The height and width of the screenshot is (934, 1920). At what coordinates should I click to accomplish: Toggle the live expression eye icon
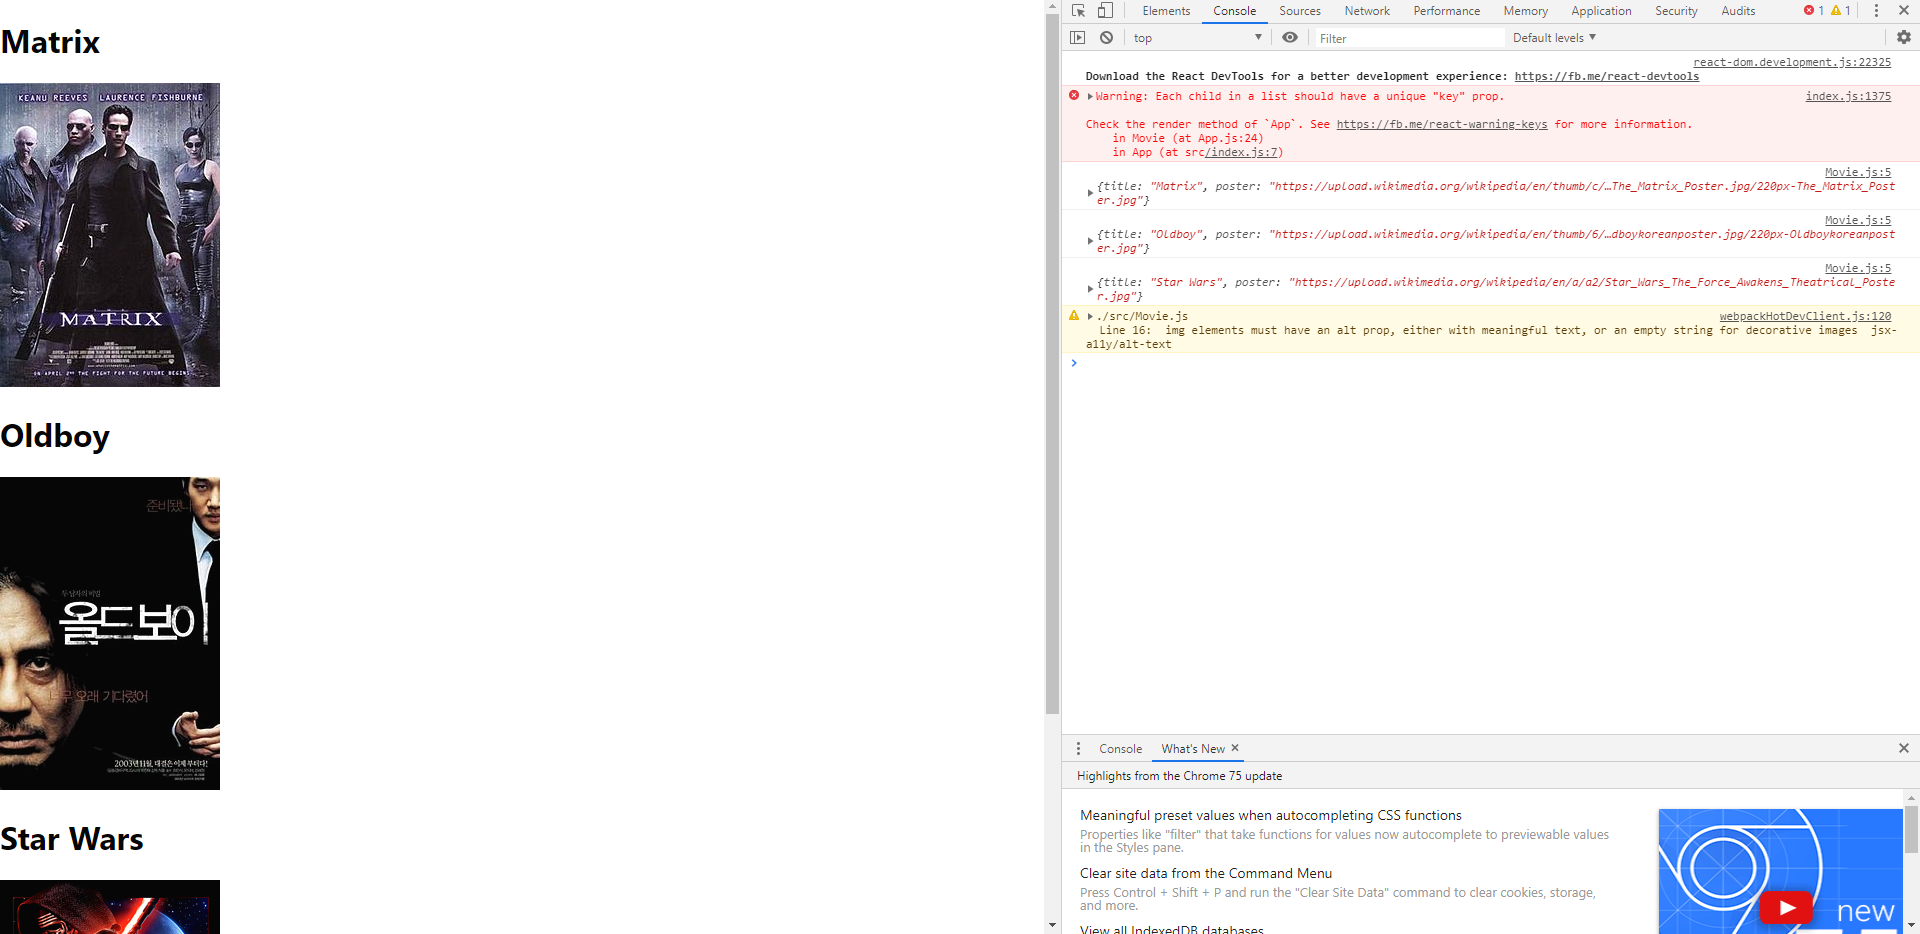pos(1290,38)
